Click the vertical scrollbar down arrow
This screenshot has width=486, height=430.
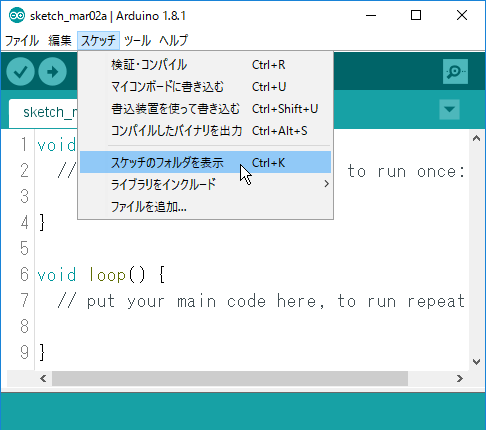tap(477, 362)
